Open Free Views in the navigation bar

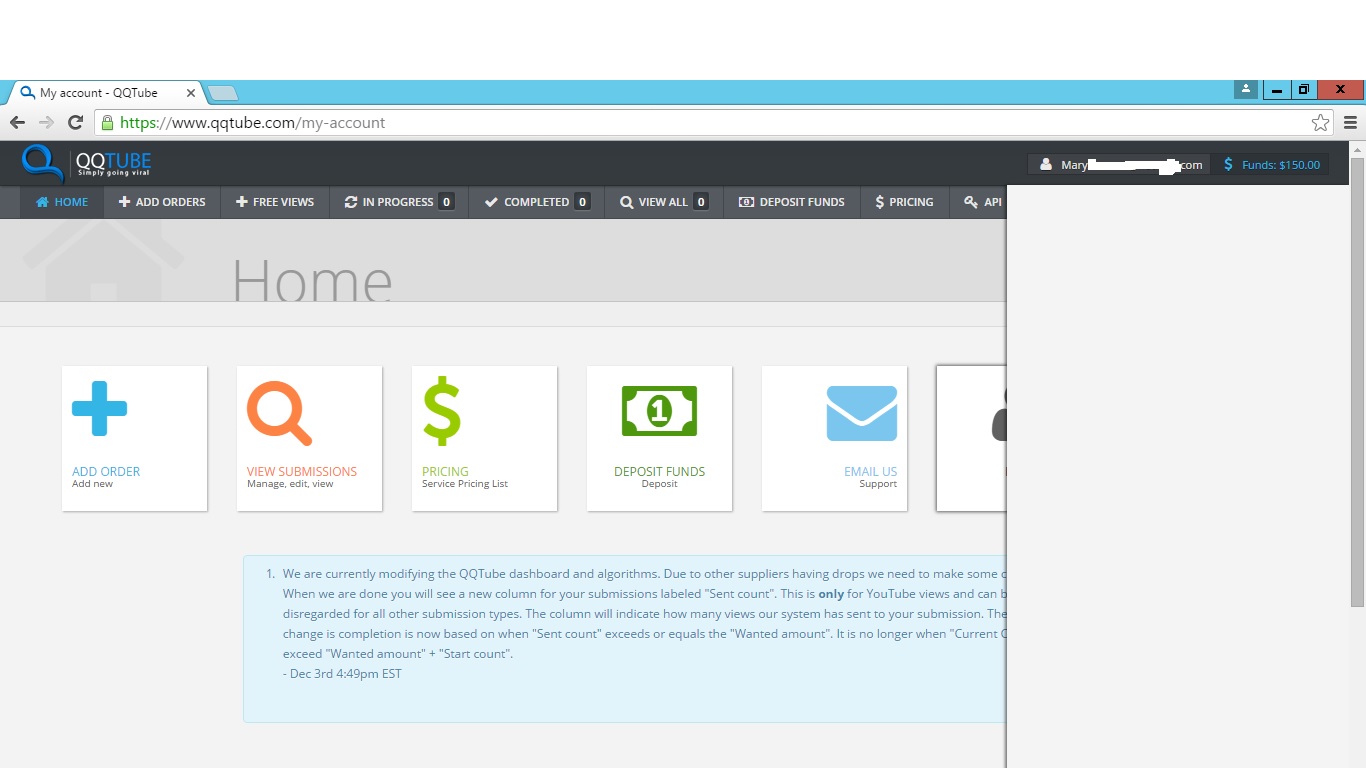(x=275, y=202)
